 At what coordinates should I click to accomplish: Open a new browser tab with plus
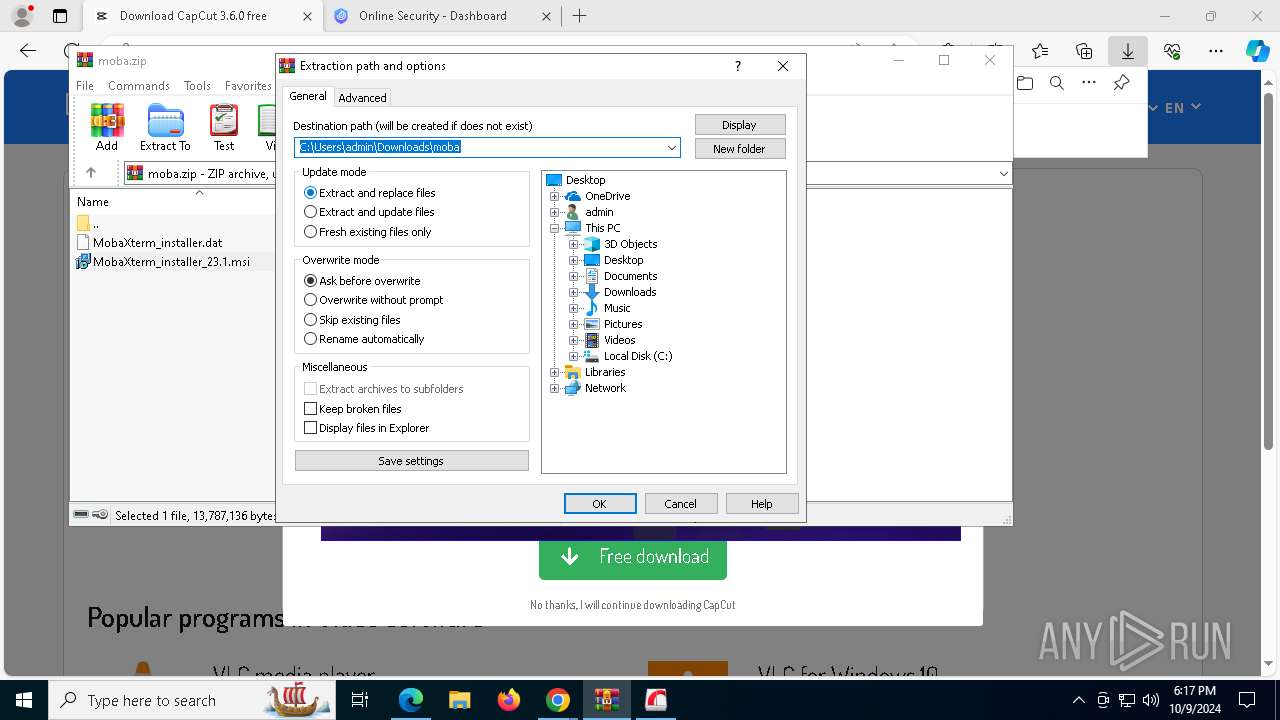[579, 16]
